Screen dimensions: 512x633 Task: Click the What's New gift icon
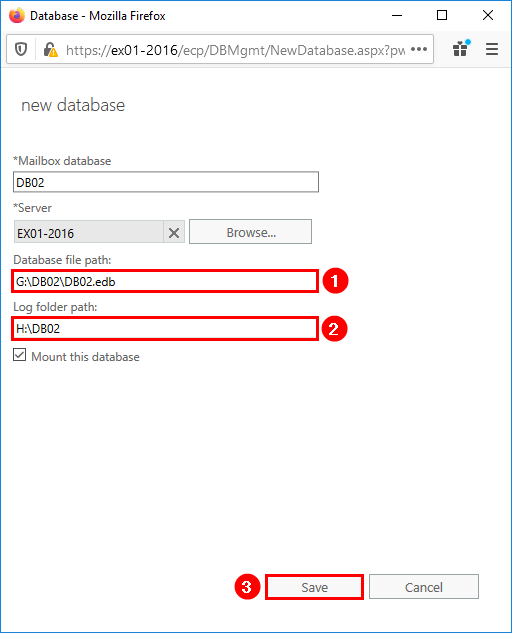[461, 49]
